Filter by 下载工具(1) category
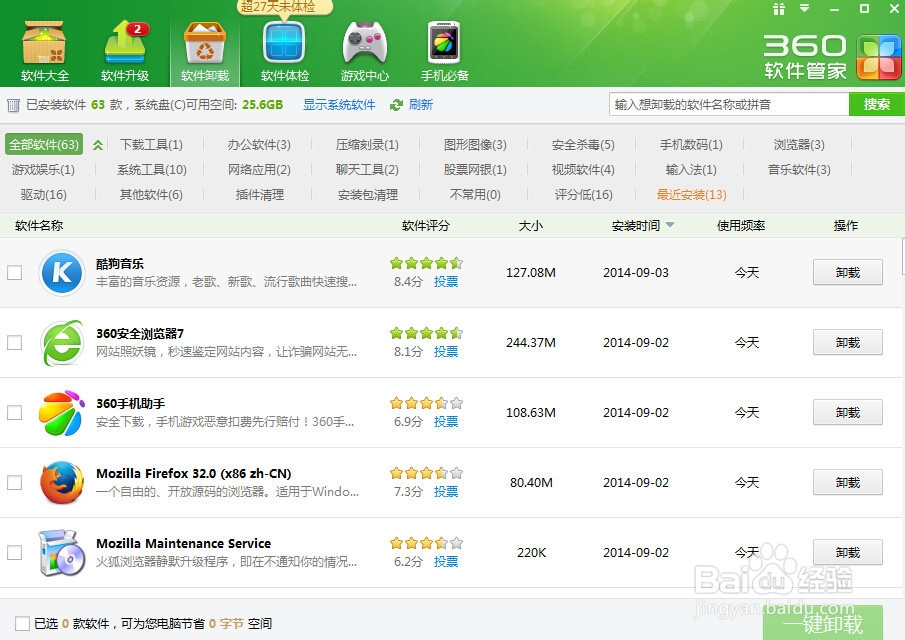Image resolution: width=905 pixels, height=640 pixels. point(151,145)
